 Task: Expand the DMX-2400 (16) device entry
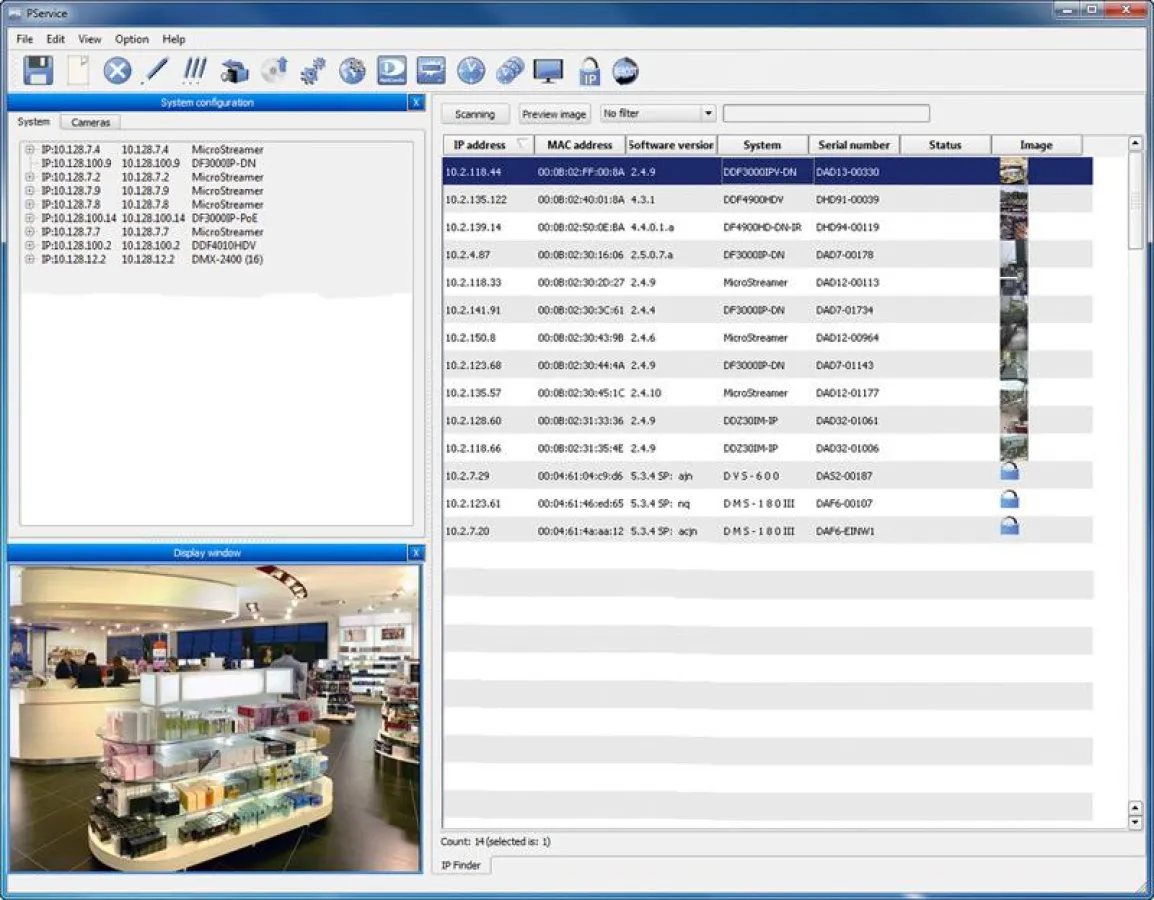[x=30, y=259]
